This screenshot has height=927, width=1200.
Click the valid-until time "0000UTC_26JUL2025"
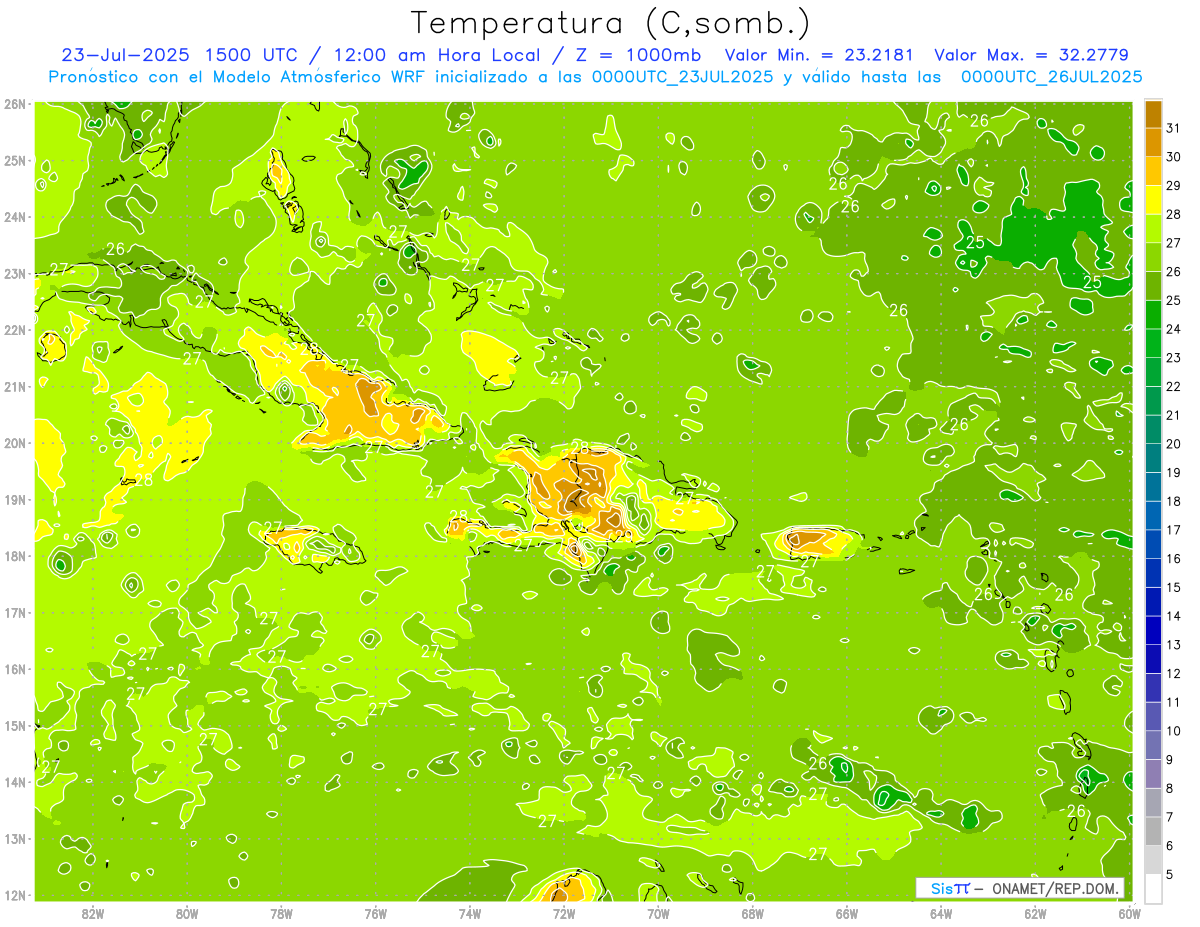tap(1051, 76)
